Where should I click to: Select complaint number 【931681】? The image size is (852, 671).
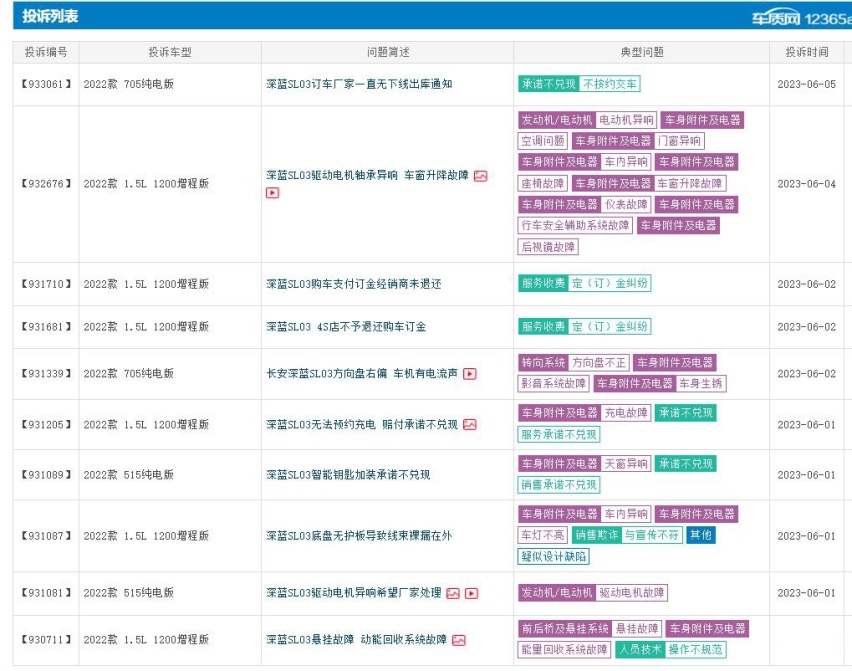point(46,327)
